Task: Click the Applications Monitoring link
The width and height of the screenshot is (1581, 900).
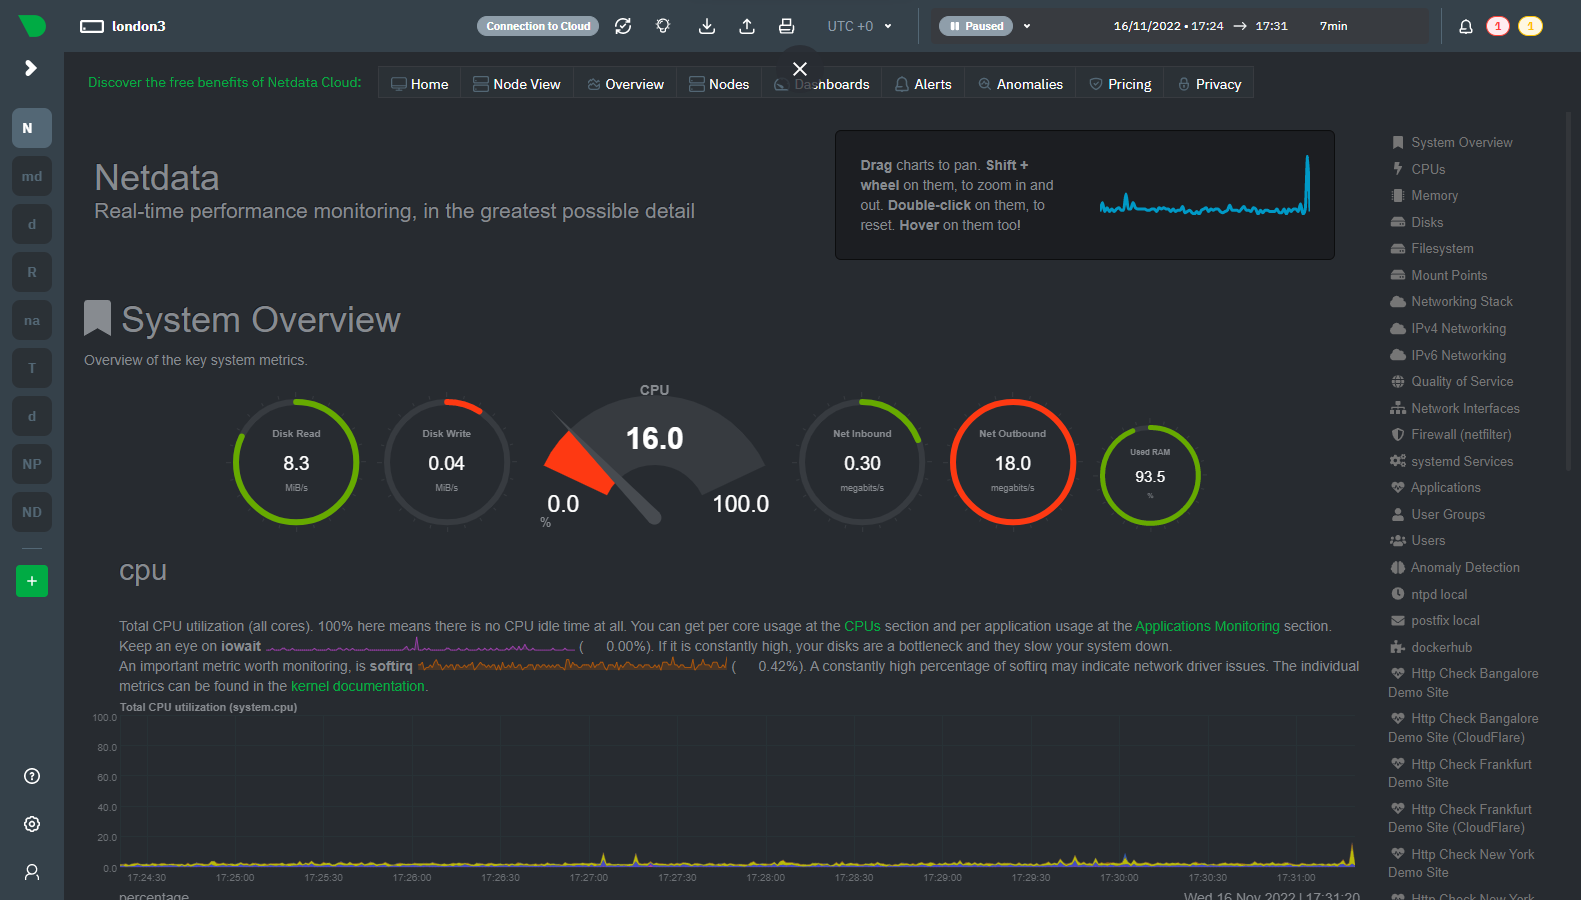Action: coord(1207,626)
